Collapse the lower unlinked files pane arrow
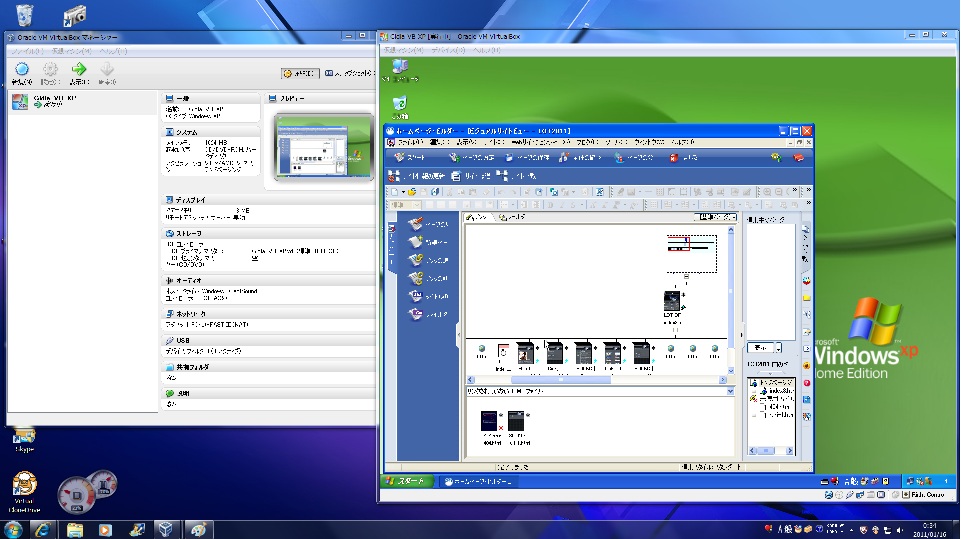The width and height of the screenshot is (961, 539). 729,391
